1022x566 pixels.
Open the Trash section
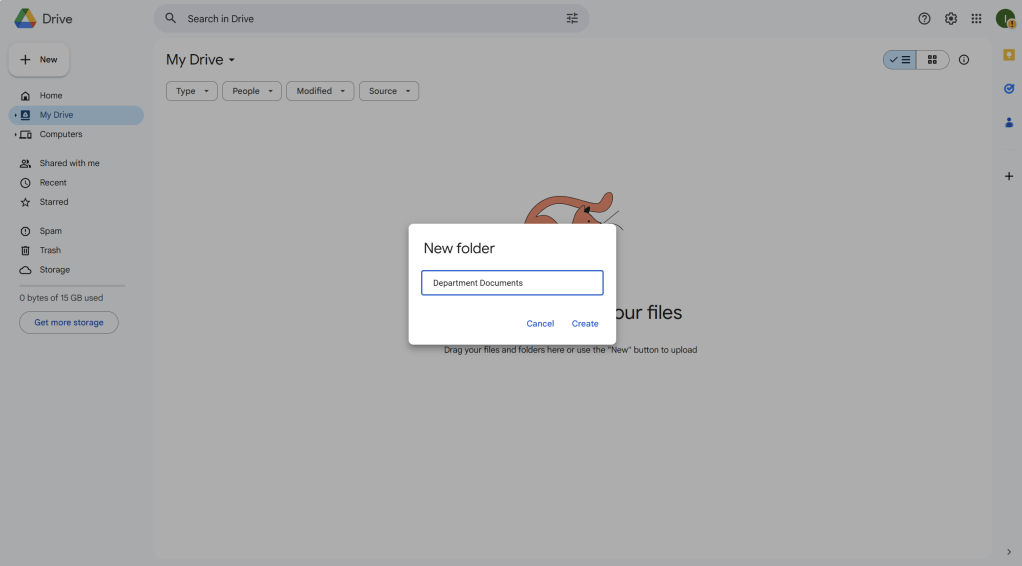coord(50,250)
